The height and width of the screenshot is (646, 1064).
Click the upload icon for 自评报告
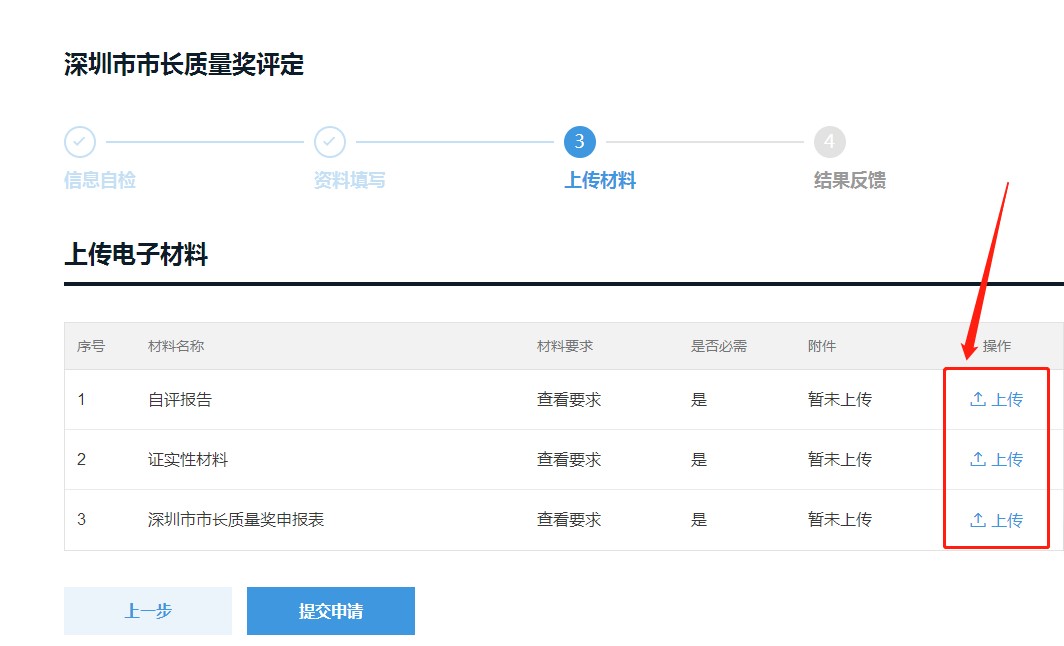pos(977,399)
